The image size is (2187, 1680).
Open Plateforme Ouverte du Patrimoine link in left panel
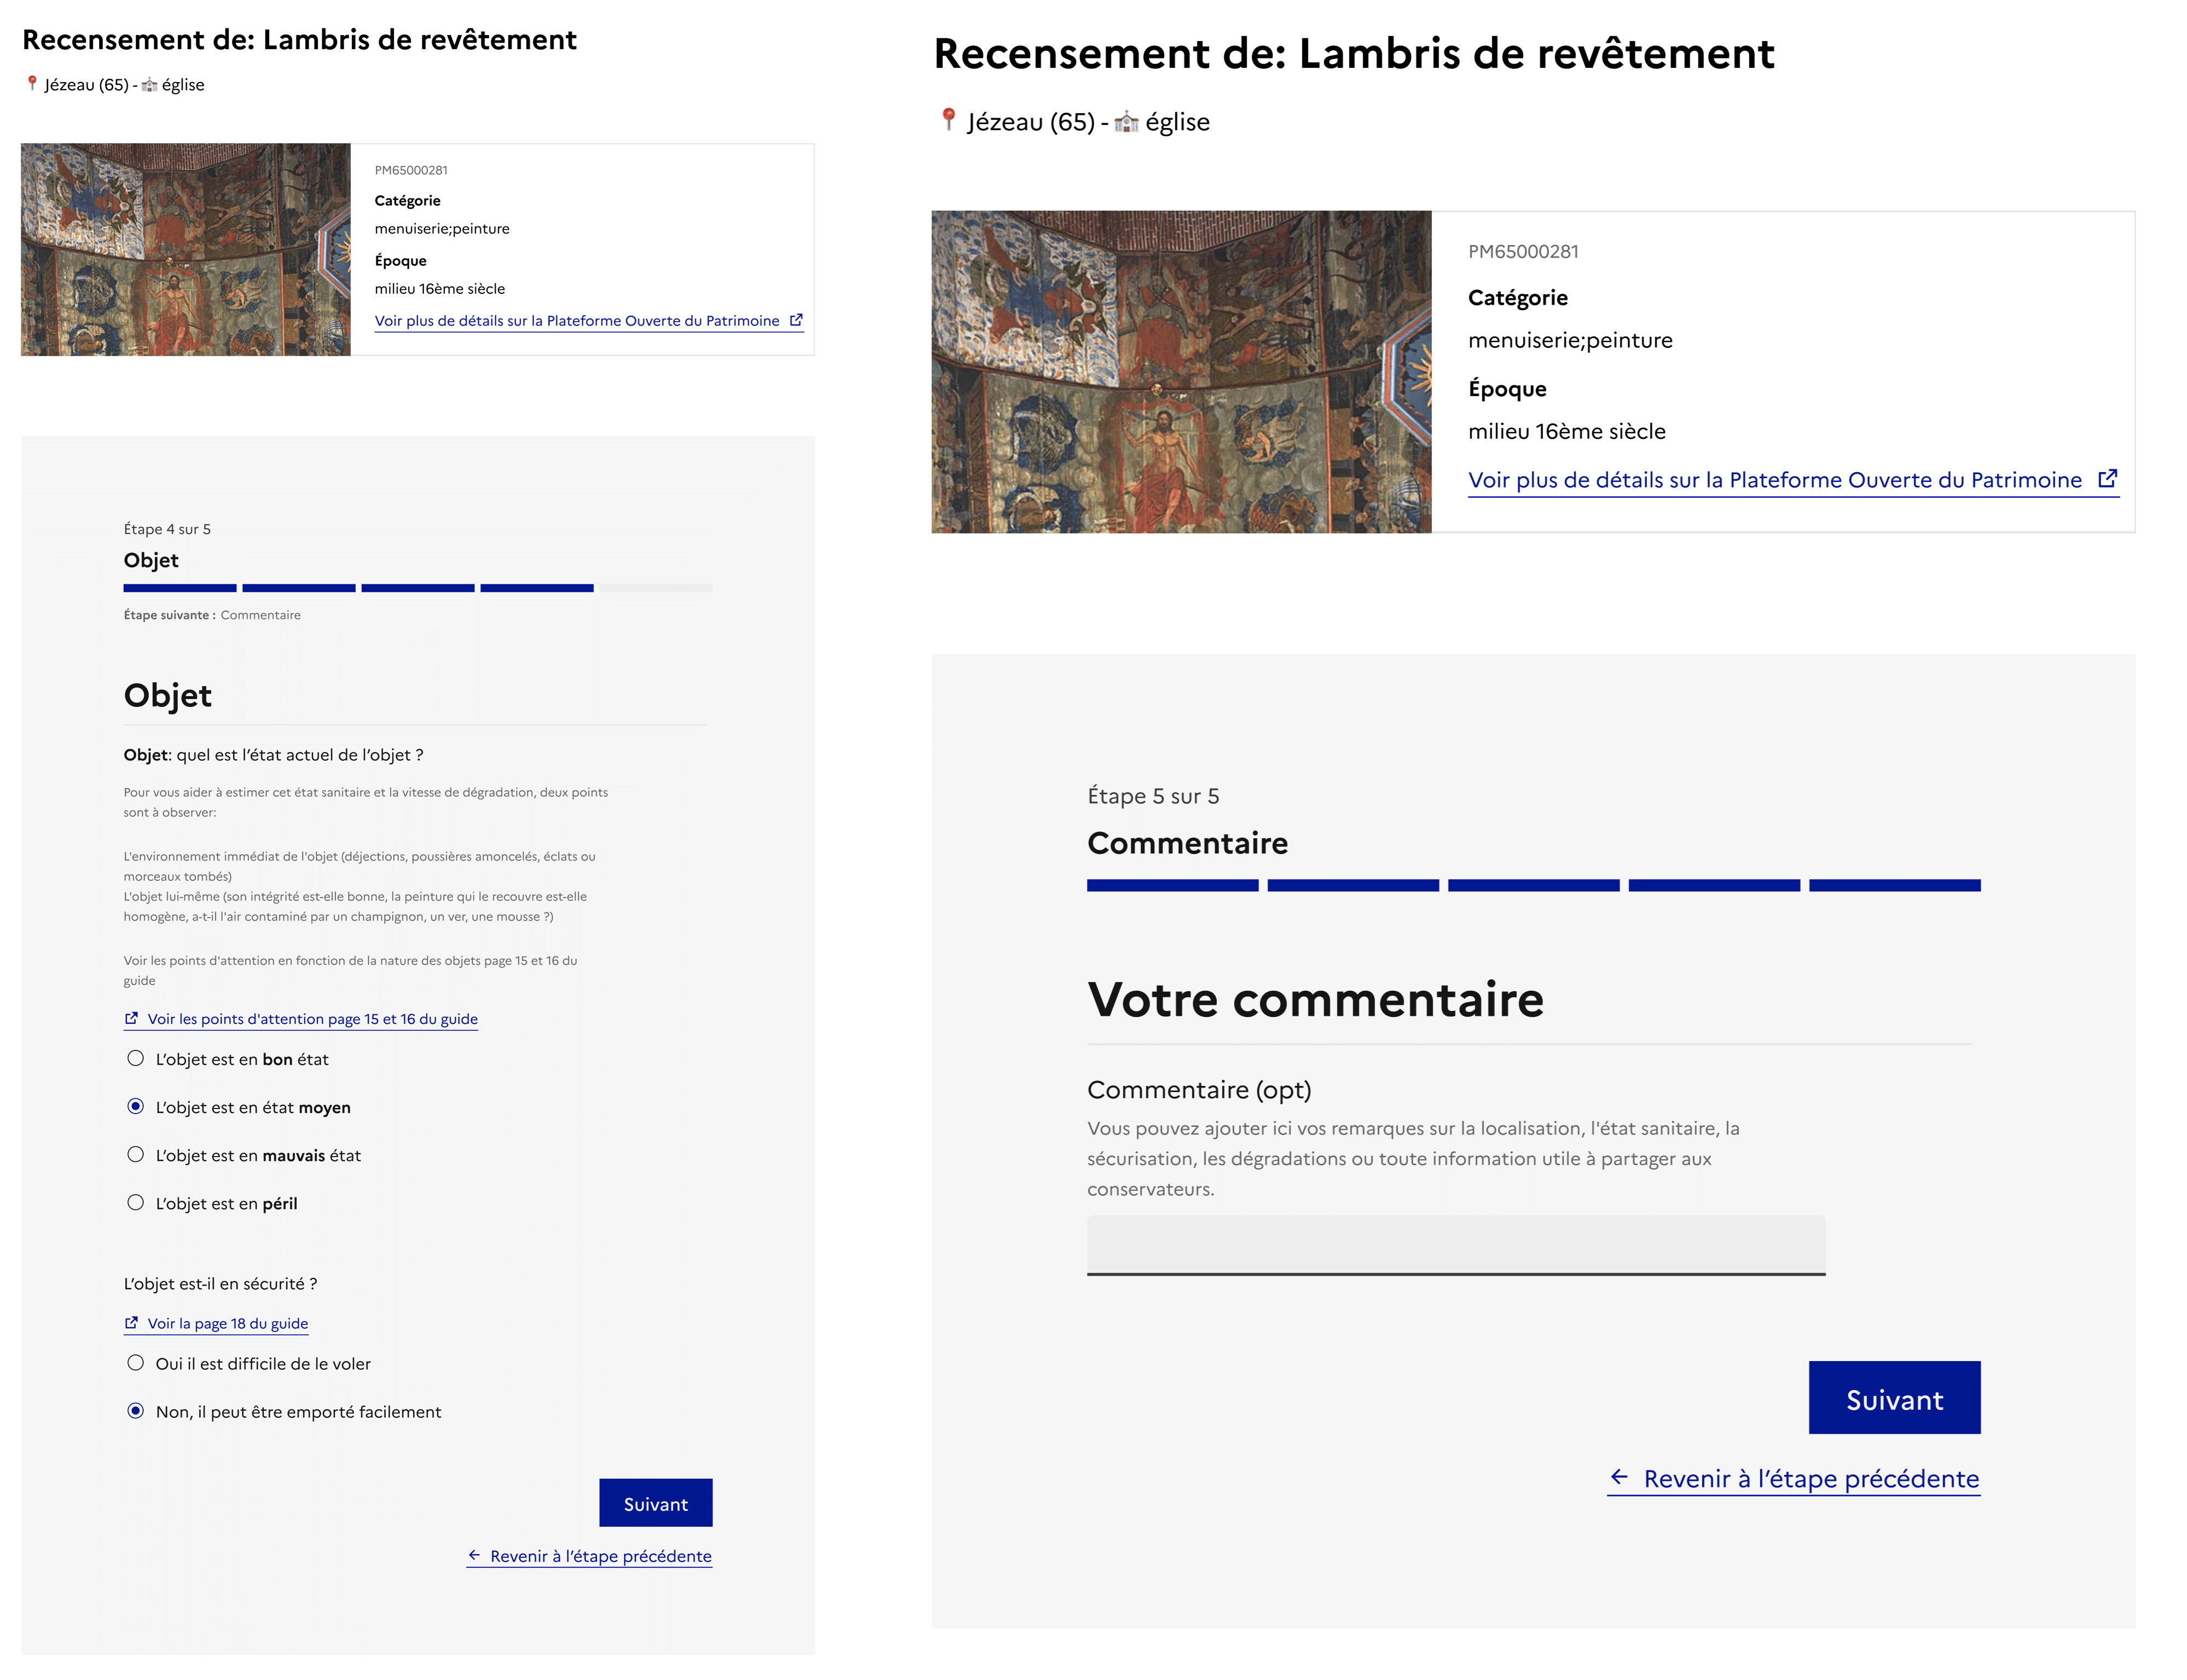tap(589, 321)
